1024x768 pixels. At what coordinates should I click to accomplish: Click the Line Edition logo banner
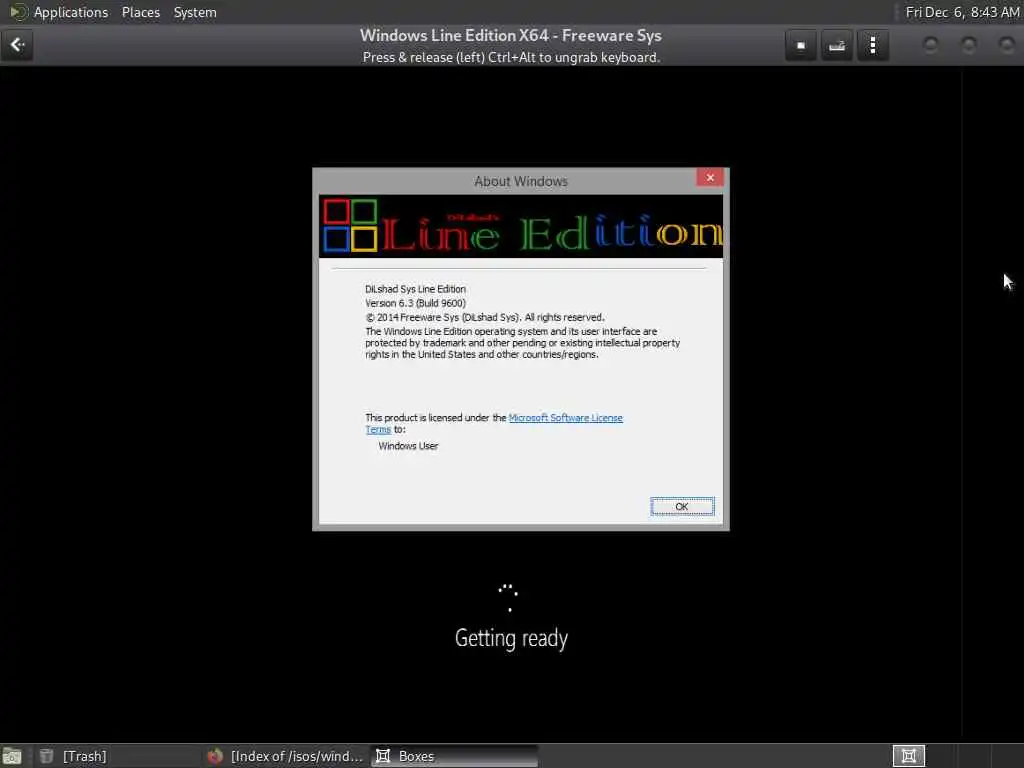coord(520,226)
